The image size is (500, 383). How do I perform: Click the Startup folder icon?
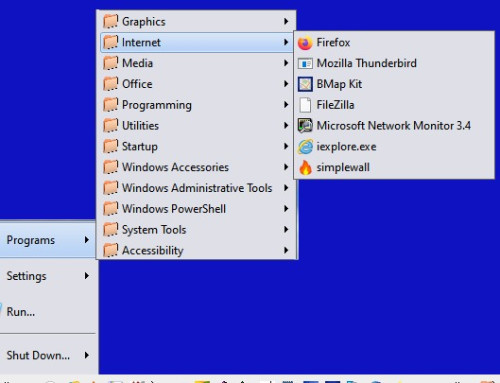coord(110,146)
